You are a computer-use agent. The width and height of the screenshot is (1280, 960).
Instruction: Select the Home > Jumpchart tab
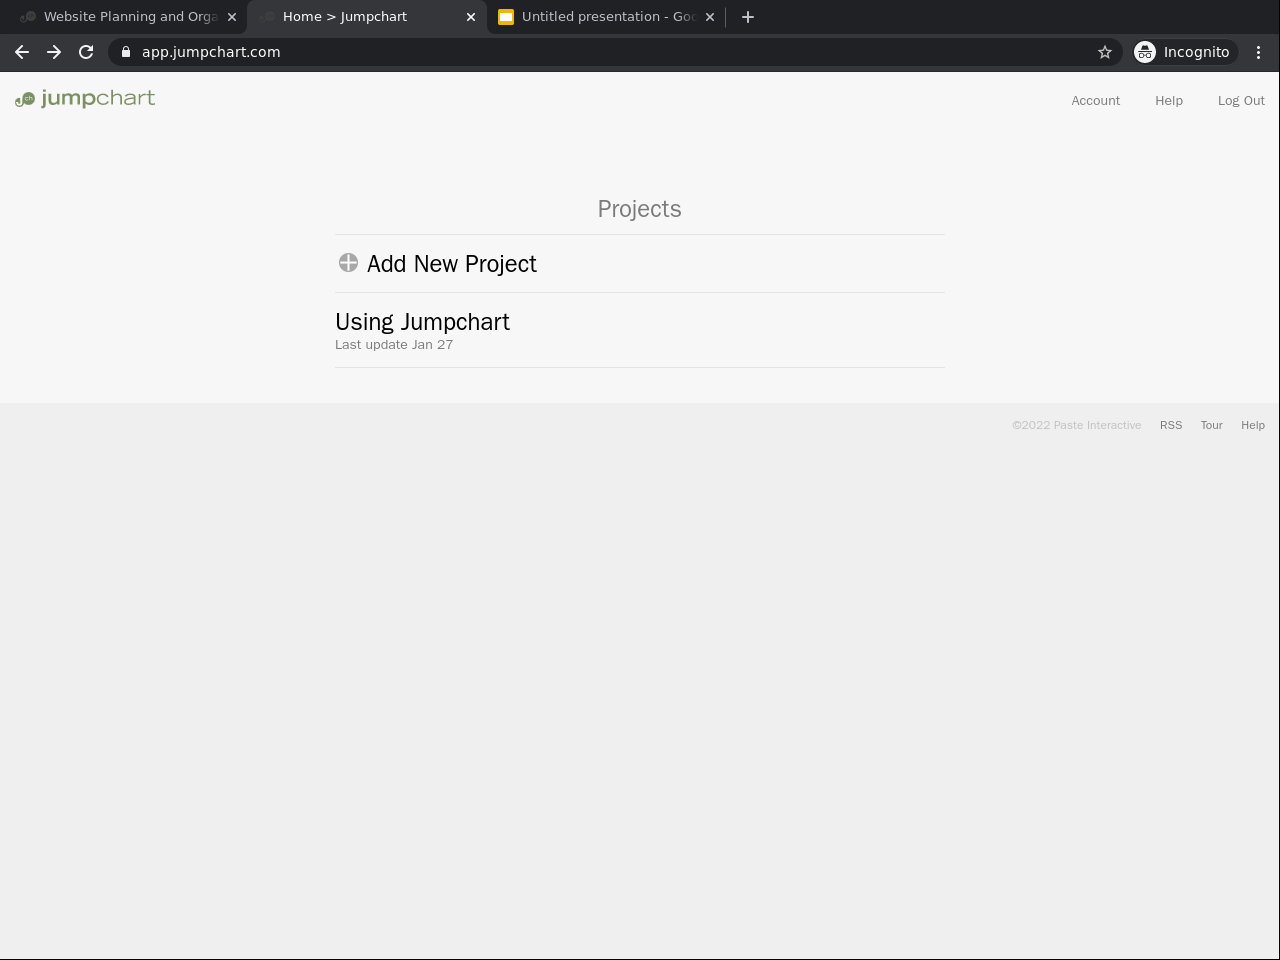click(x=367, y=17)
